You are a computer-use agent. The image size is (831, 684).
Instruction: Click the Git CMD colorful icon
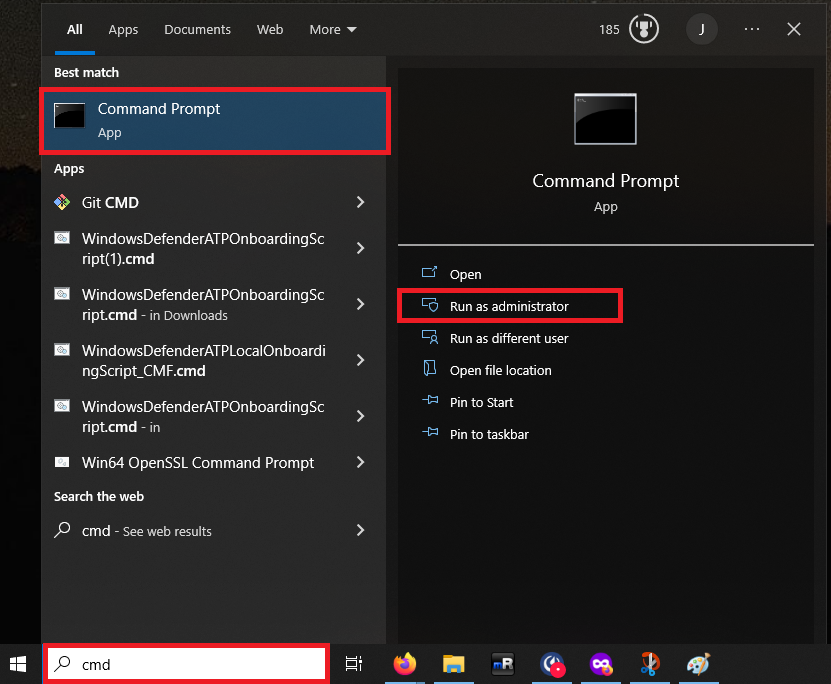(x=62, y=202)
